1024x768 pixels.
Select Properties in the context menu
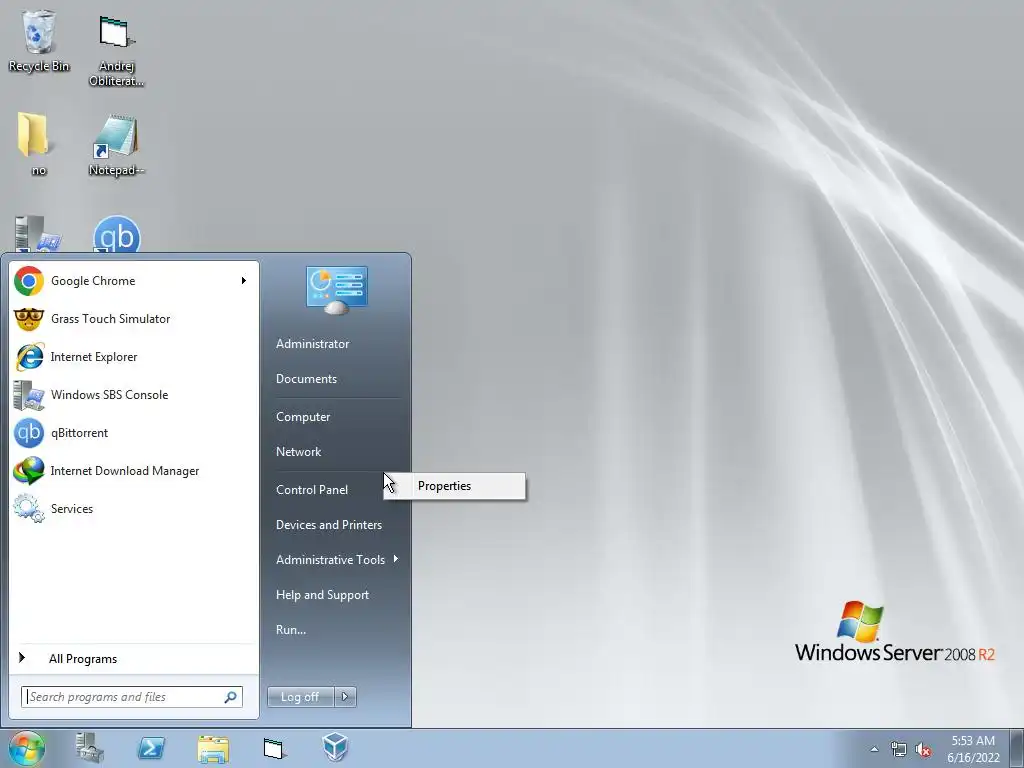[x=455, y=486]
